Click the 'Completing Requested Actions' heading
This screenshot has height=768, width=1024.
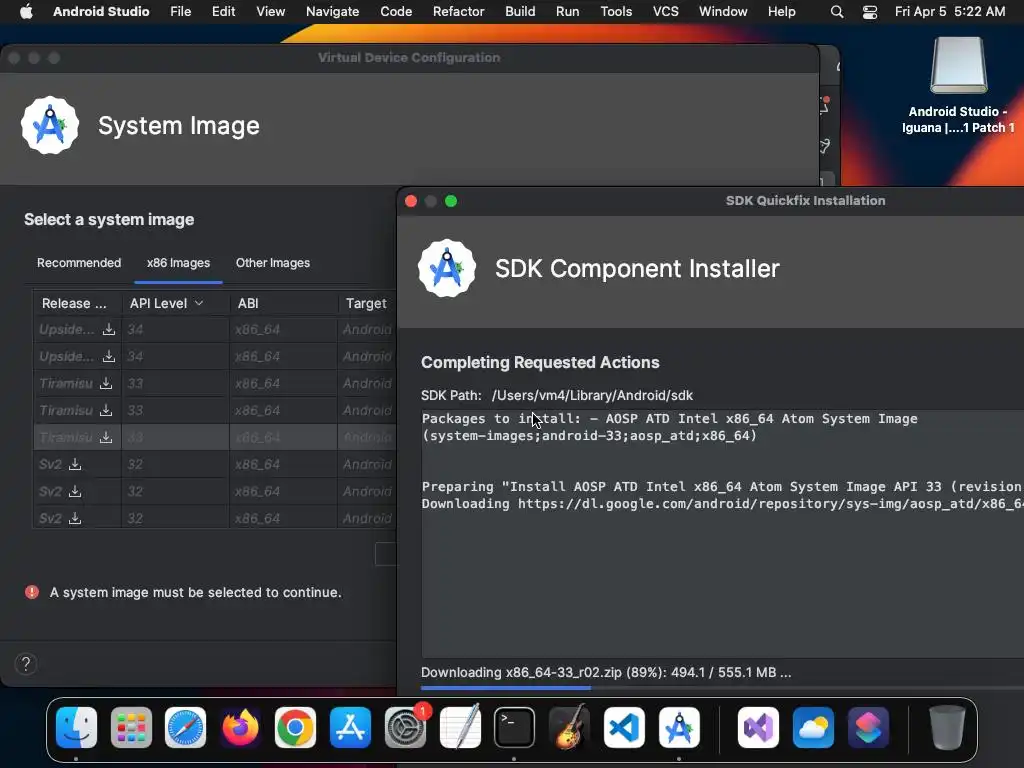pyautogui.click(x=540, y=362)
